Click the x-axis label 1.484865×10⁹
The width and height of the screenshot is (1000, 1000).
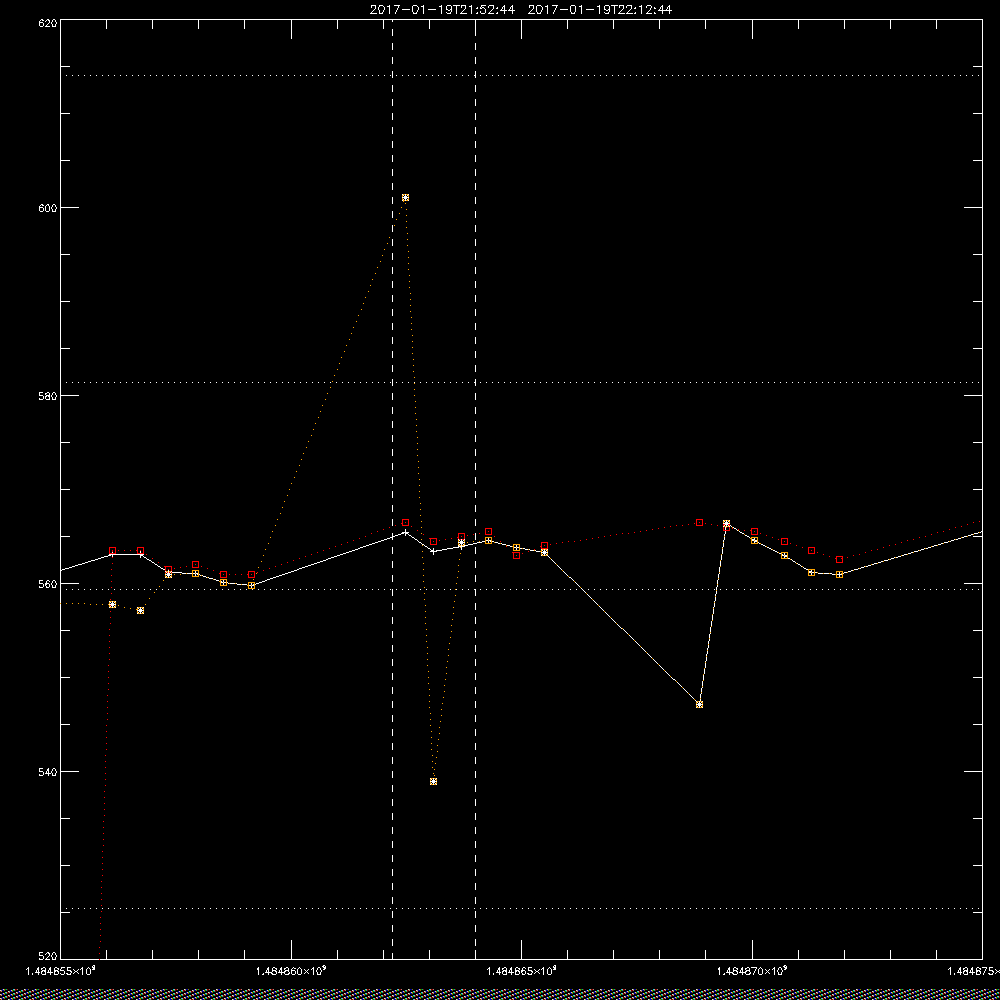522,971
